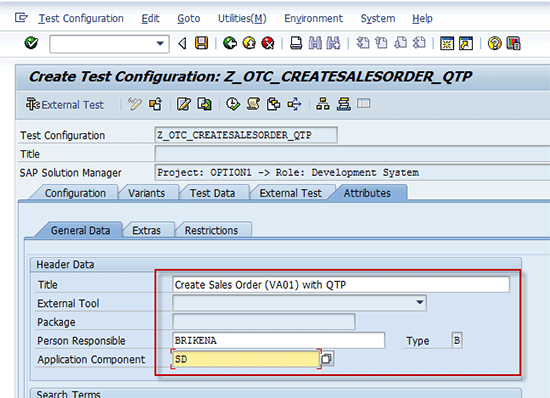Open the Goto menu
This screenshot has width=550, height=398.
[188, 18]
